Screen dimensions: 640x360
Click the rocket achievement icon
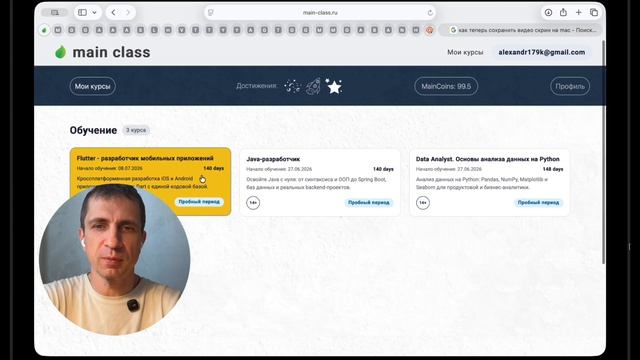(313, 86)
